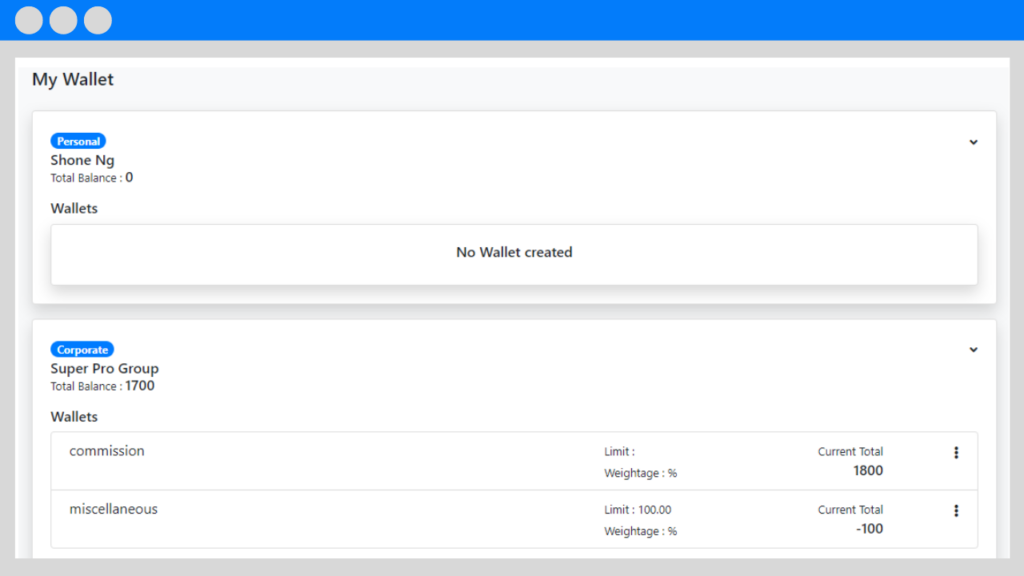Select the miscellaneous wallet name

pyautogui.click(x=114, y=509)
